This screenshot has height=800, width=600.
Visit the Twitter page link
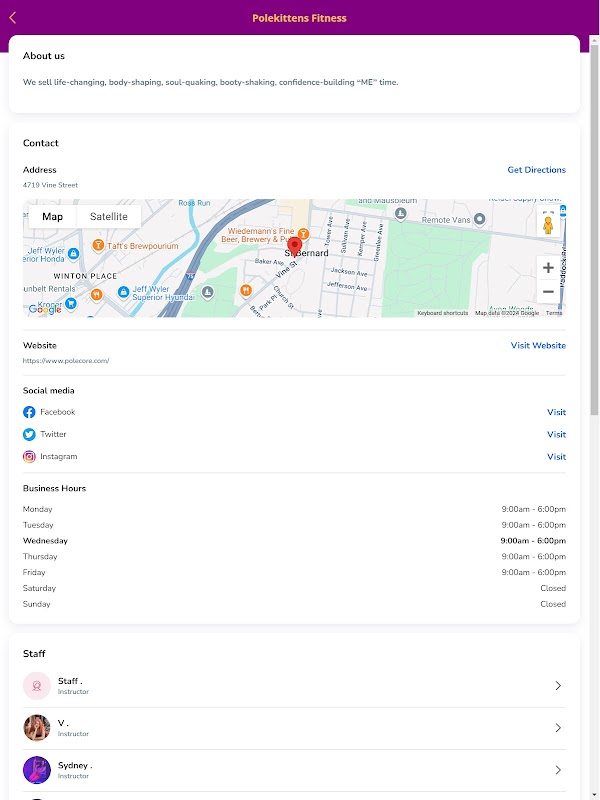pyautogui.click(x=556, y=434)
